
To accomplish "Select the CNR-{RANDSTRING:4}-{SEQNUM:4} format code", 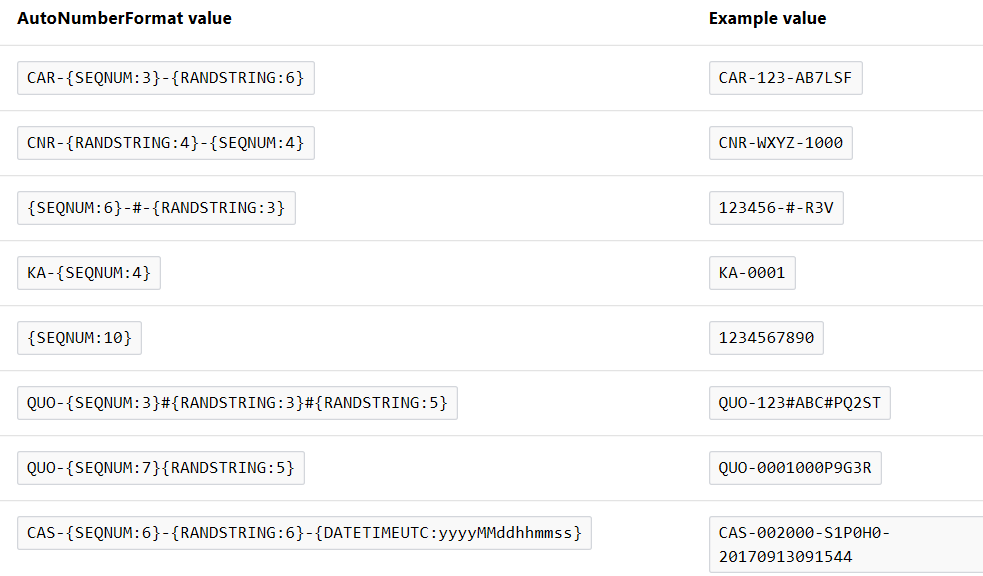I will click(166, 143).
